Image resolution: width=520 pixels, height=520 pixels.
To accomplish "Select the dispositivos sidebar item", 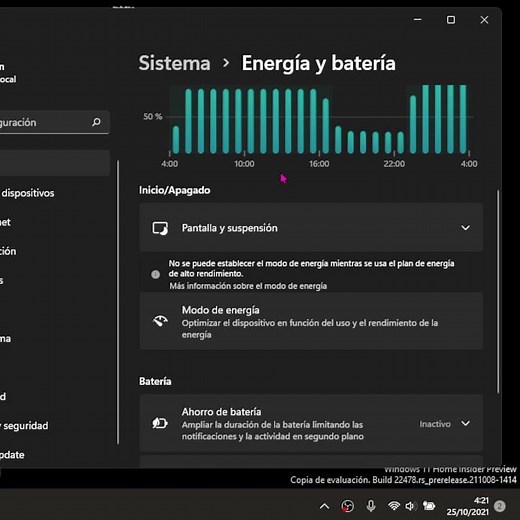I will [x=27, y=193].
